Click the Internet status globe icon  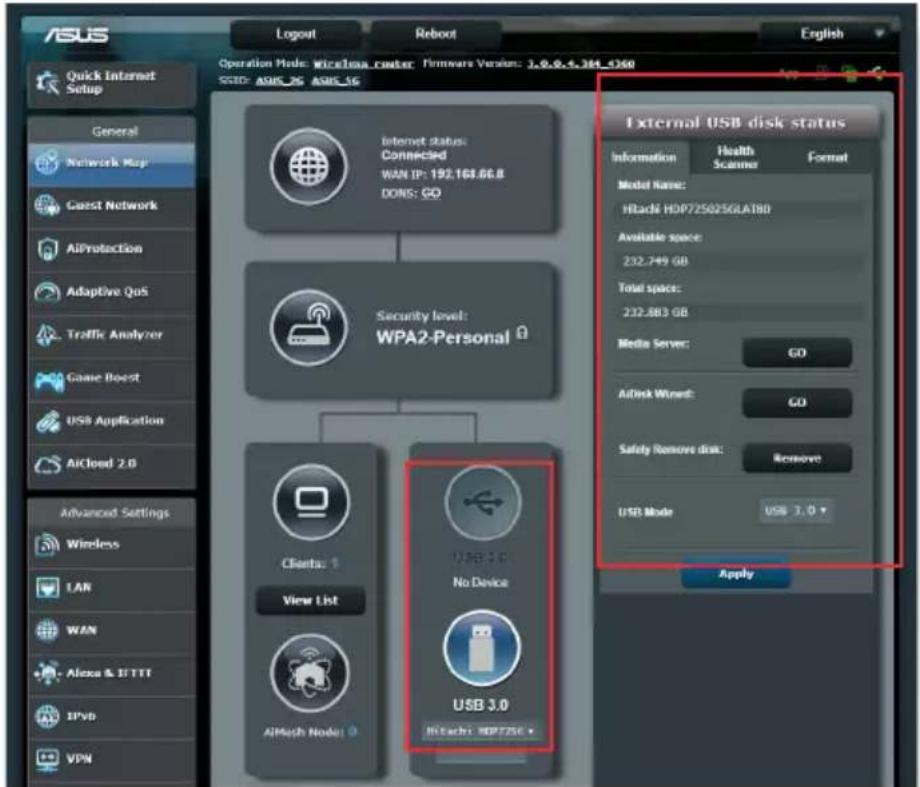pyautogui.click(x=309, y=167)
